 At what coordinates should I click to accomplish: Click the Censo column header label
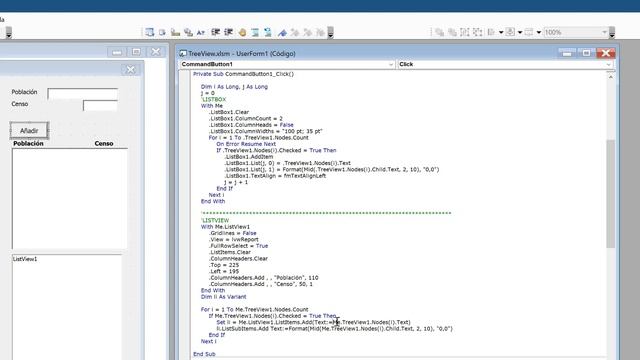click(x=104, y=144)
